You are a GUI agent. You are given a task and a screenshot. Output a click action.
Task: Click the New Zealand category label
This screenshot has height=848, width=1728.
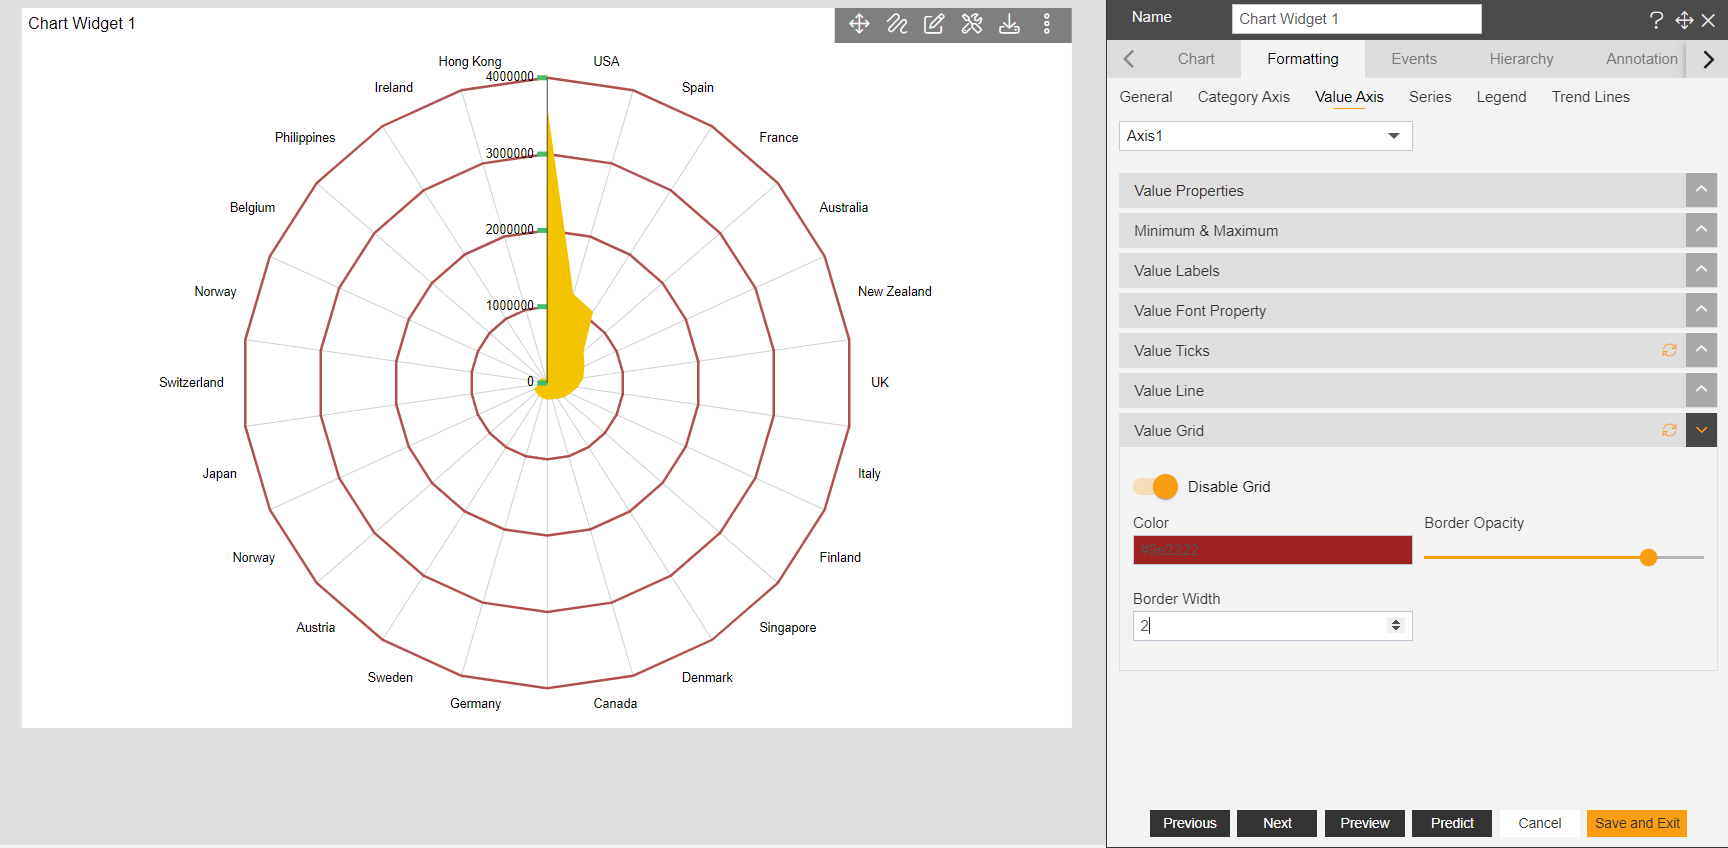click(x=895, y=292)
